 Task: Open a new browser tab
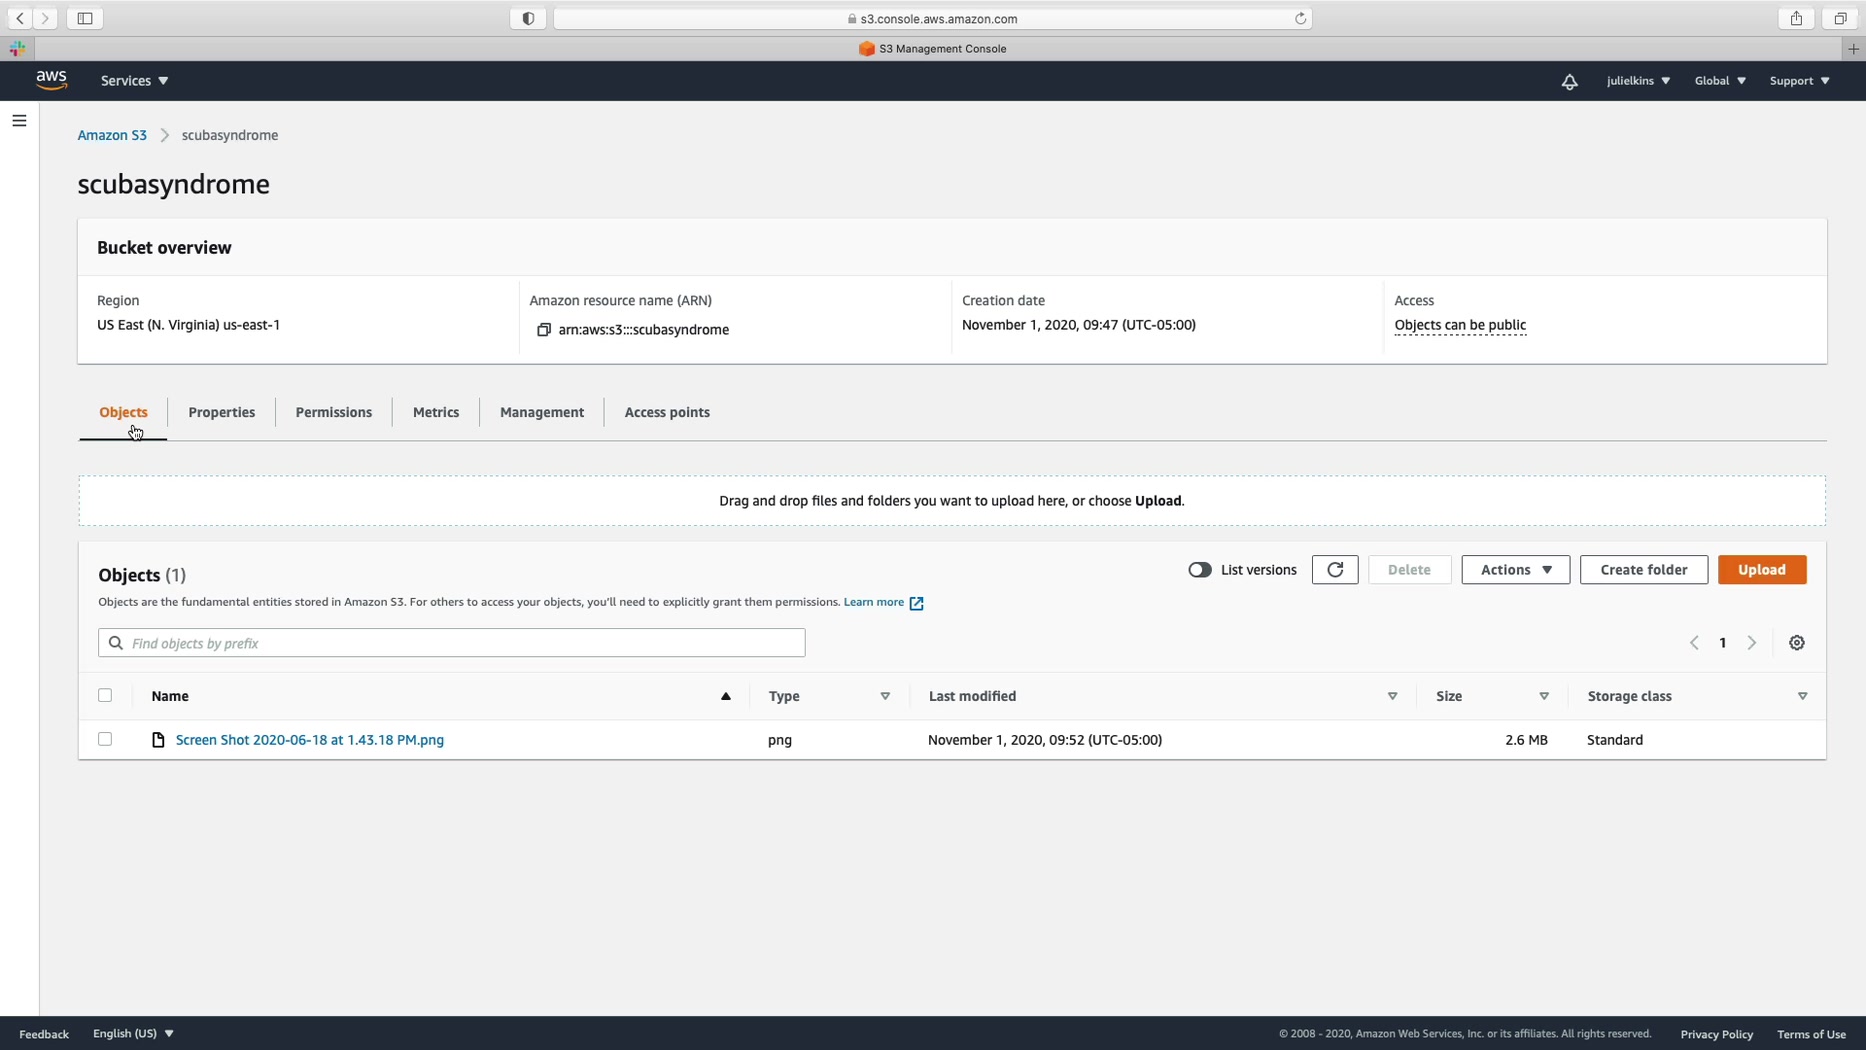pyautogui.click(x=1853, y=48)
